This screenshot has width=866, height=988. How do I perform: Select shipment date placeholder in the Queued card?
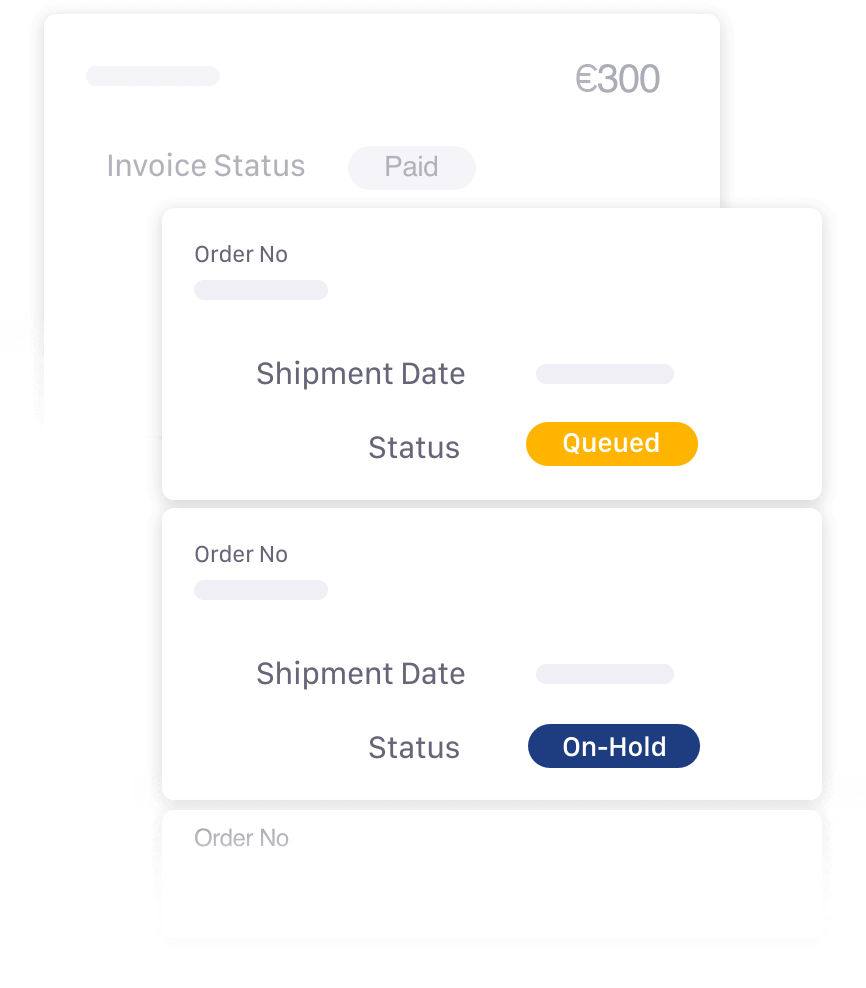pos(605,374)
